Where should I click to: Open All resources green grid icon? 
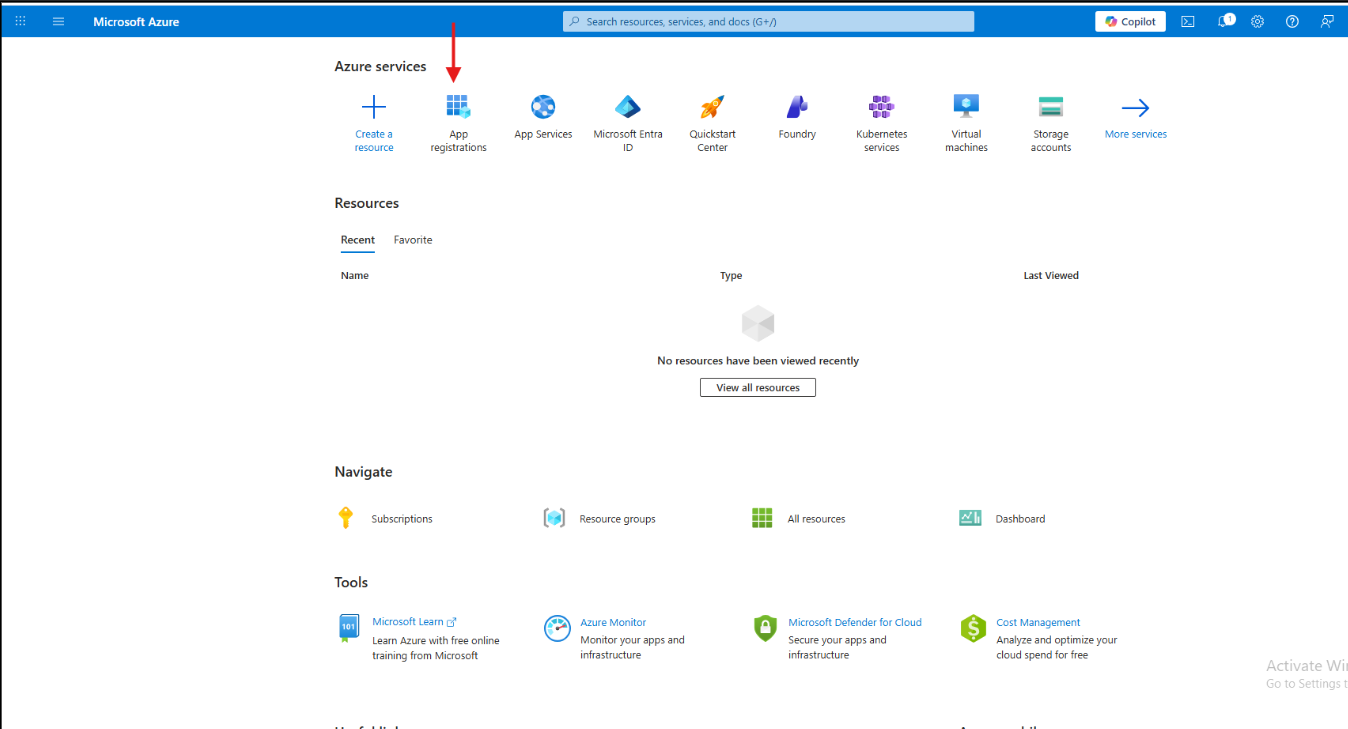tap(762, 518)
